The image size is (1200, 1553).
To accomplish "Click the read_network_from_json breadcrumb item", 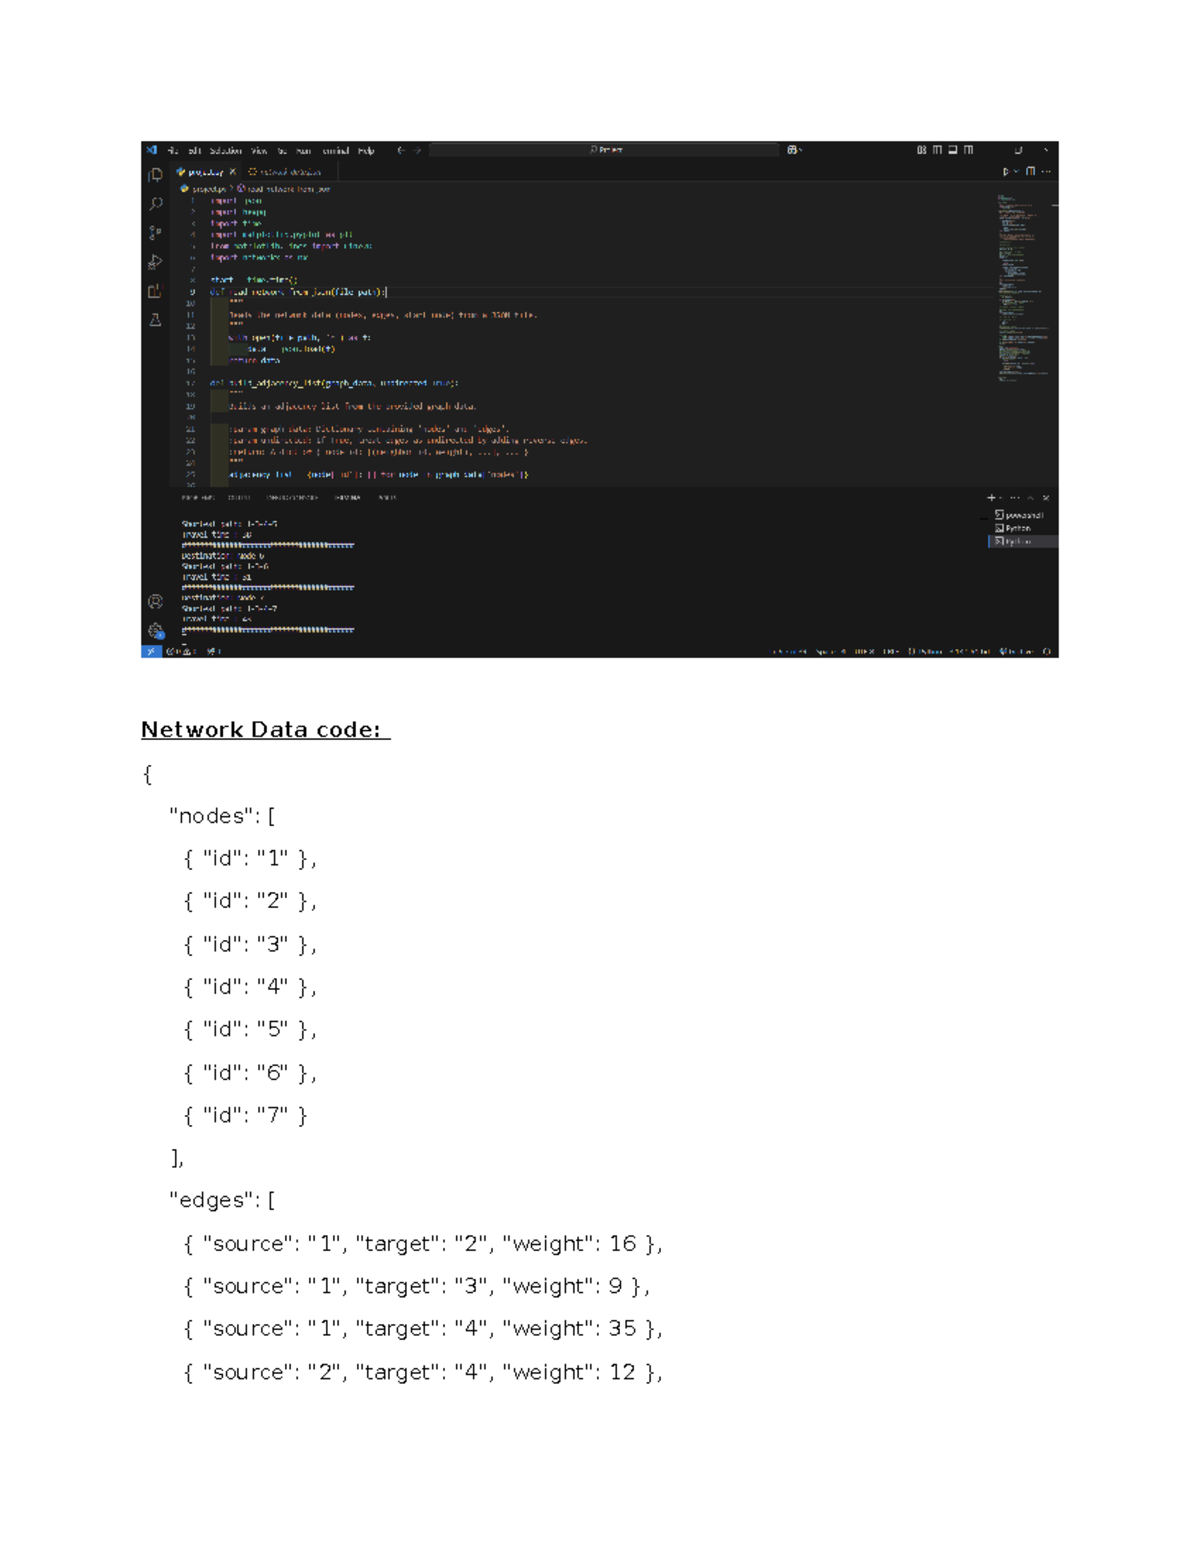I will [x=284, y=188].
